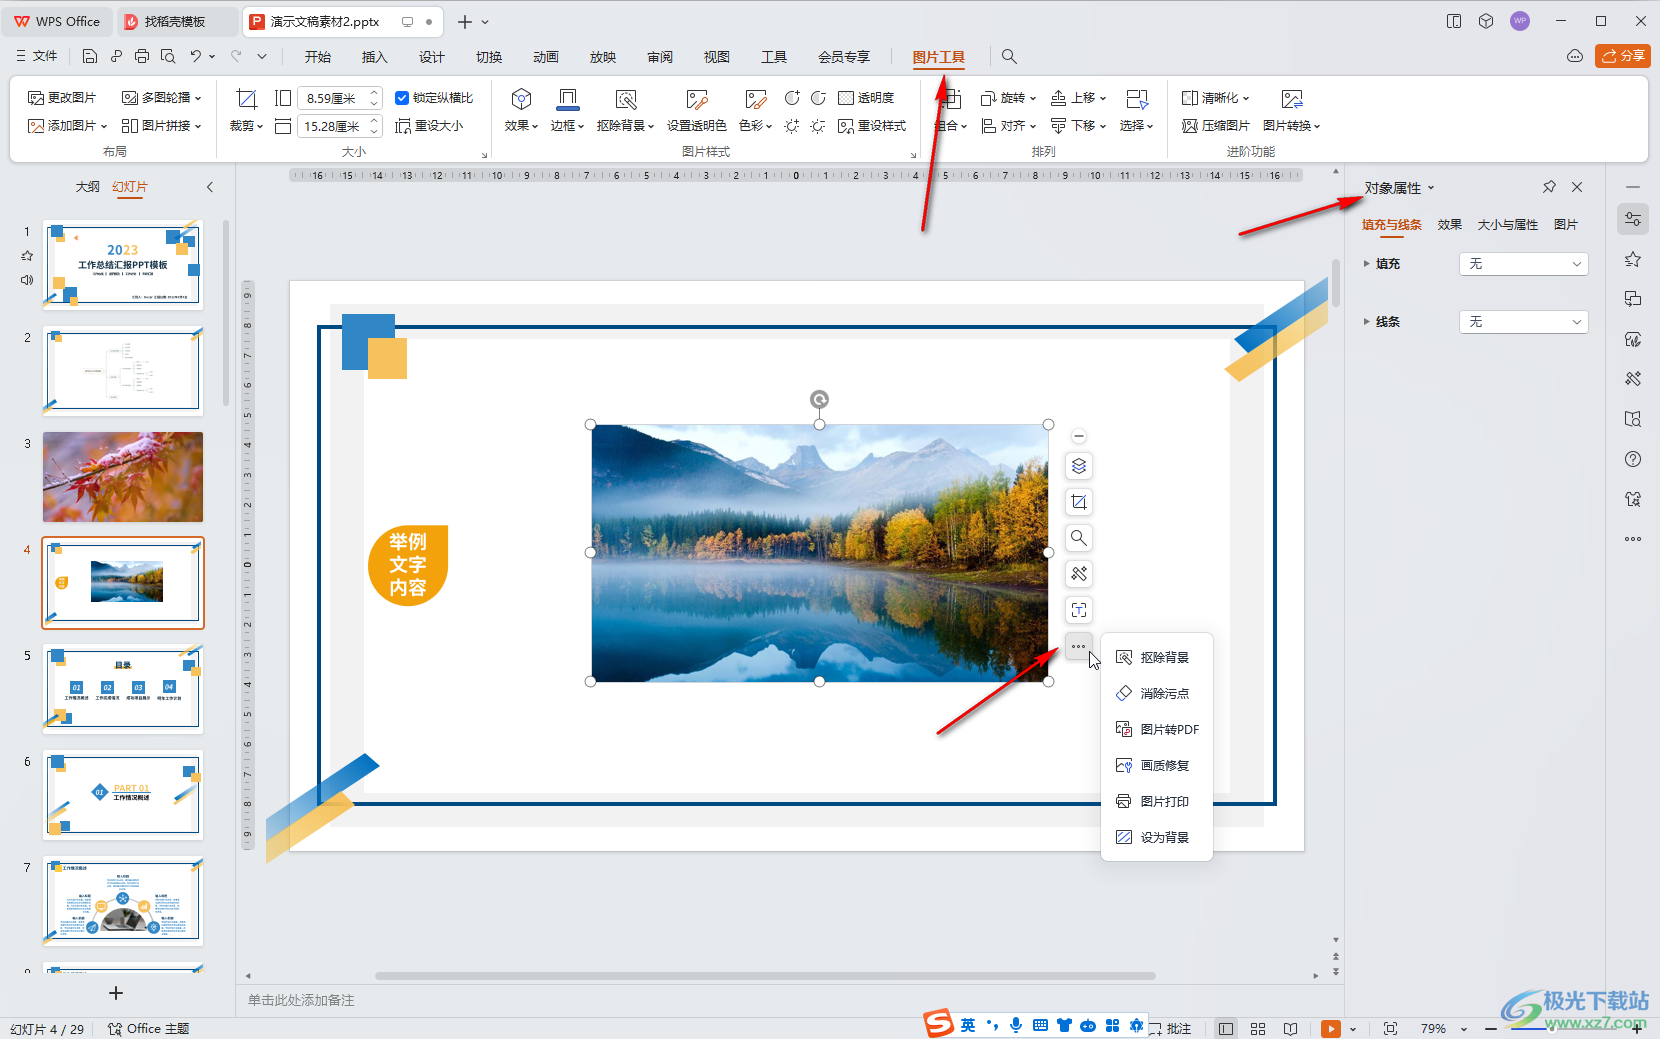Viewport: 1660px width, 1039px height.
Task: Click the compress picture button
Action: coord(1216,126)
